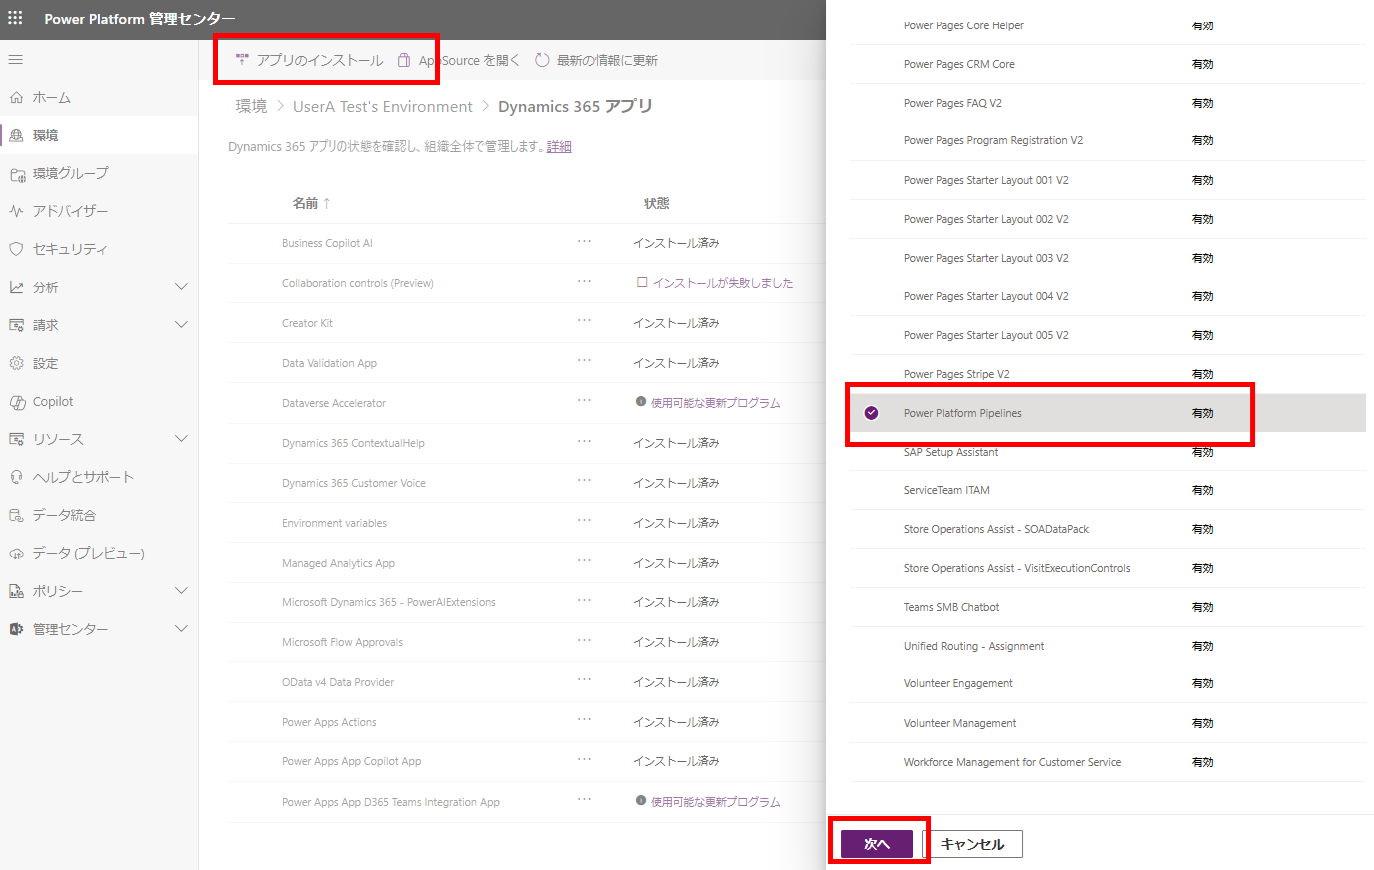
Task: Select the SAP Setup Assistant row
Action: (x=951, y=452)
